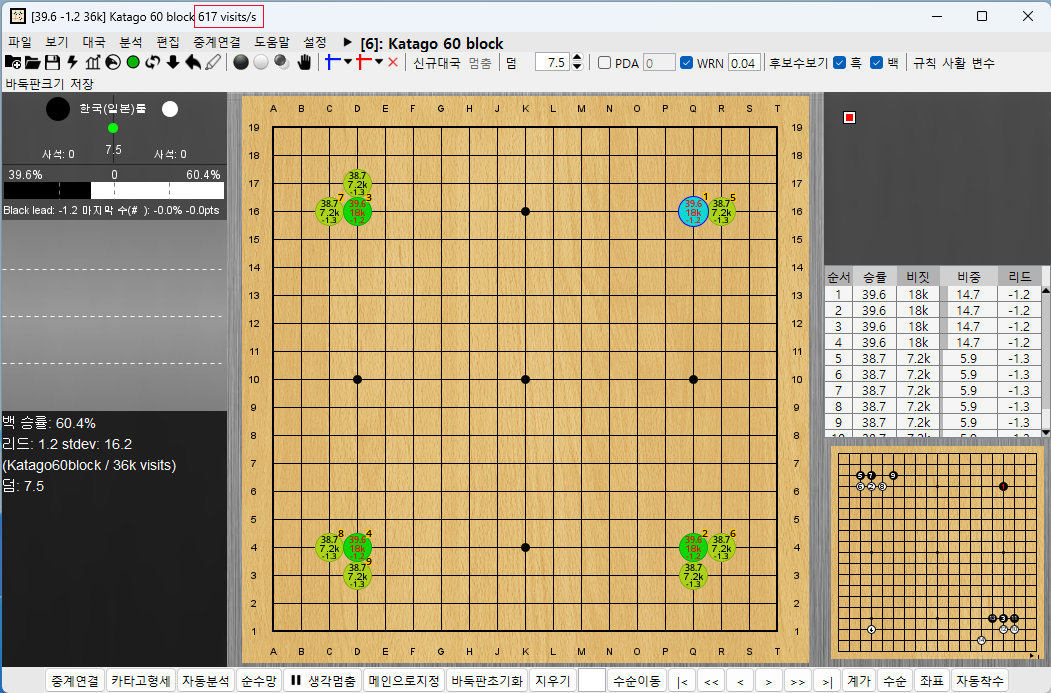Click the green circle toolbar icon

[133, 63]
